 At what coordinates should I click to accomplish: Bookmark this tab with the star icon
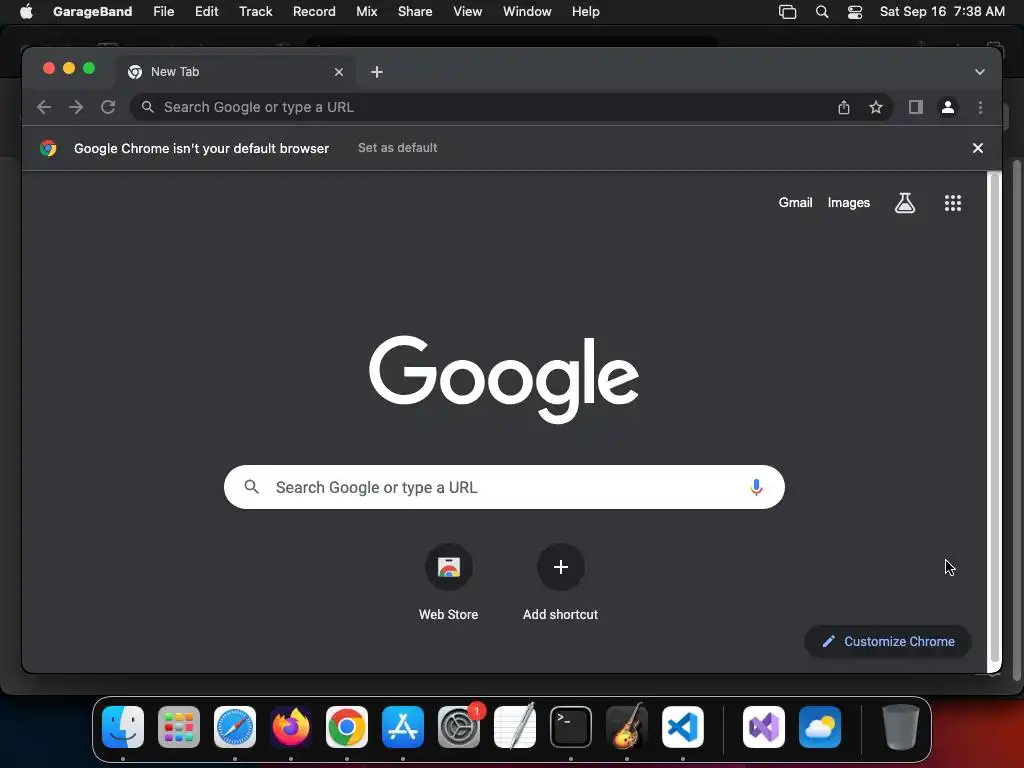tap(876, 107)
